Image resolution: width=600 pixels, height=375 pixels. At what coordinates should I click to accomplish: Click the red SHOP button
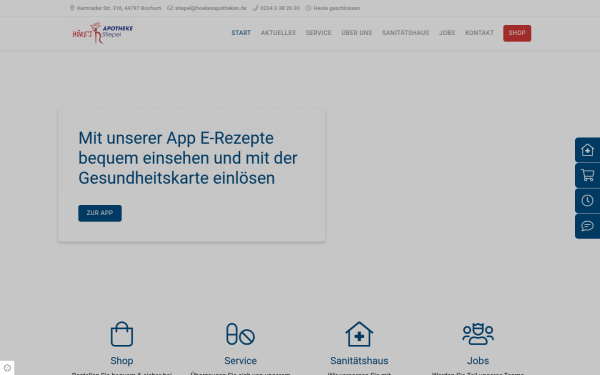point(517,33)
